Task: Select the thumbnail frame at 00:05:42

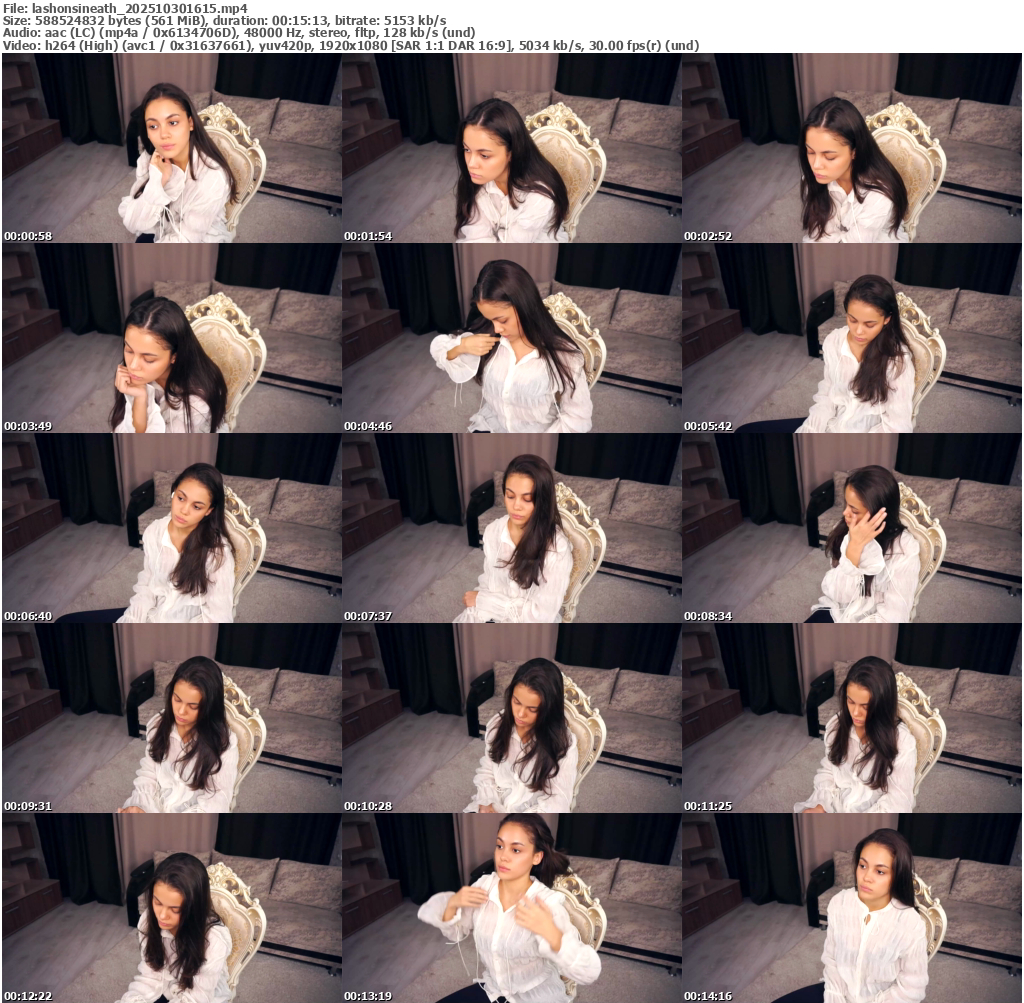Action: [852, 338]
